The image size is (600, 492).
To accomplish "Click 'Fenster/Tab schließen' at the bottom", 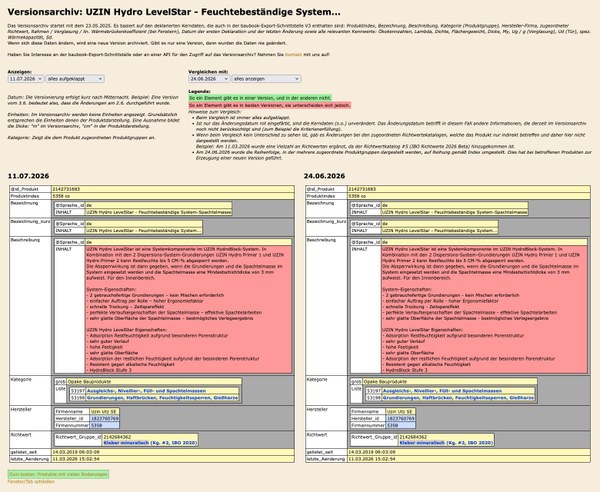I will (x=31, y=482).
